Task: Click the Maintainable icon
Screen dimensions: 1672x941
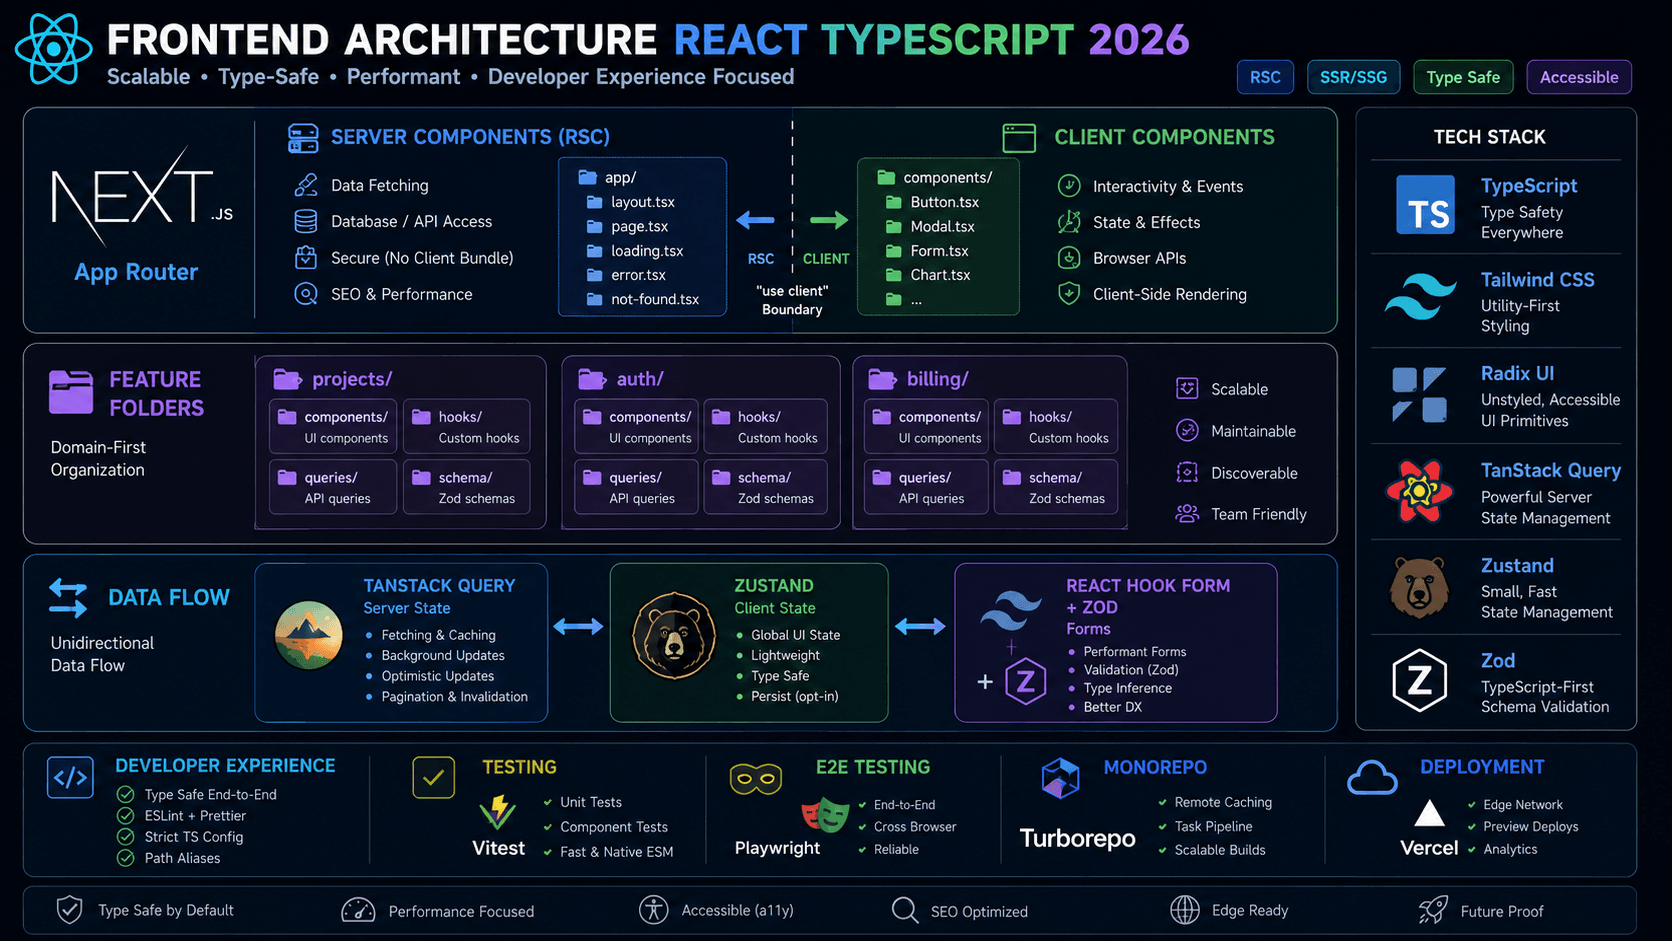Action: [x=1187, y=430]
